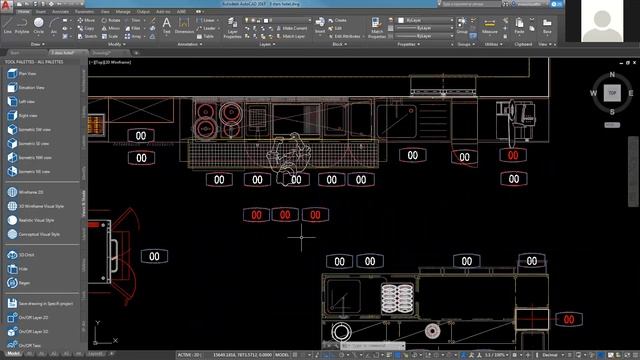Open the Decimal units dropdown in status bar
Viewport: 640px width, 360px height.
pyautogui.click(x=552, y=355)
